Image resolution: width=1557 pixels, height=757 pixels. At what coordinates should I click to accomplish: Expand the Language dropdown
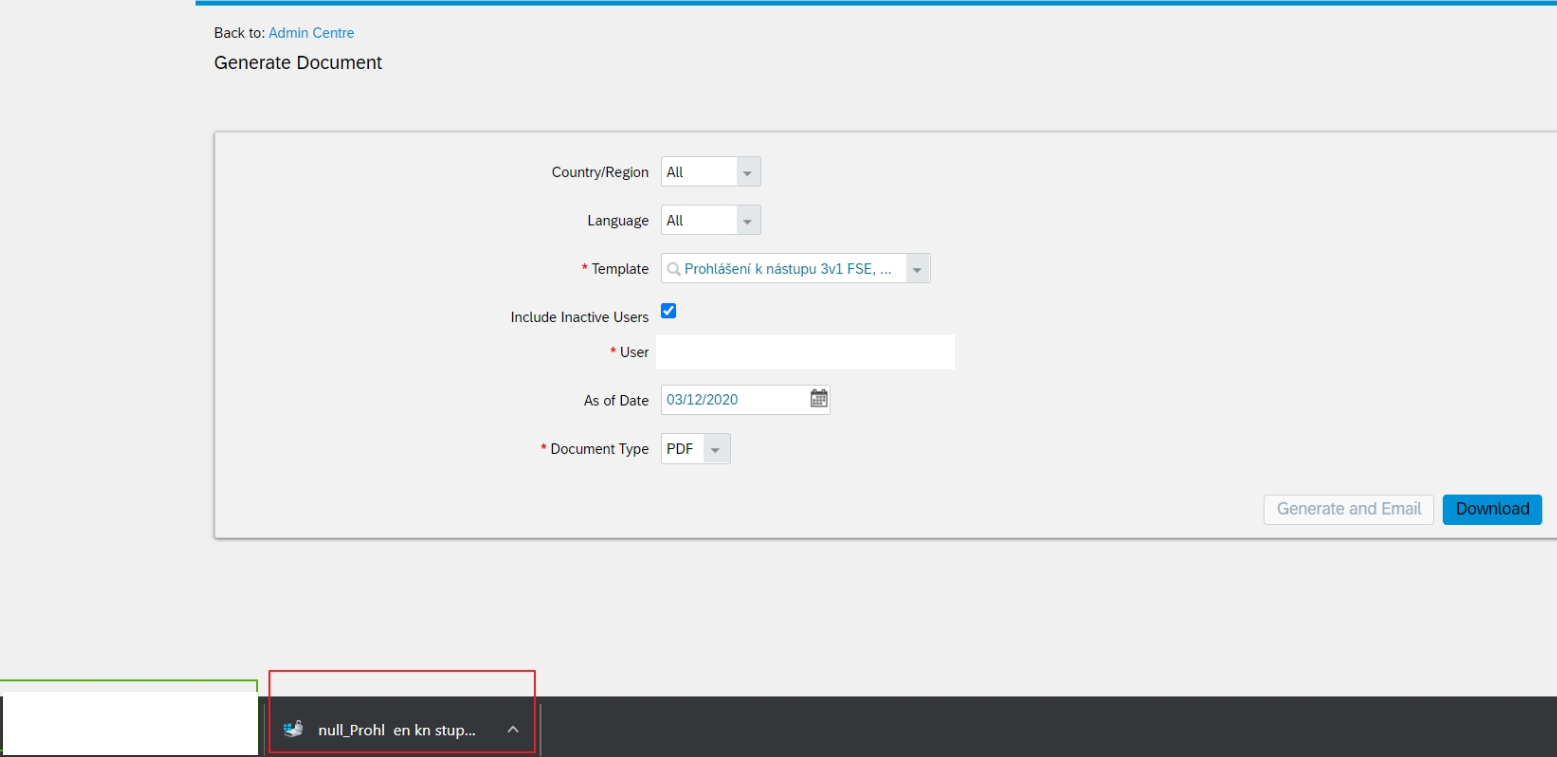748,221
